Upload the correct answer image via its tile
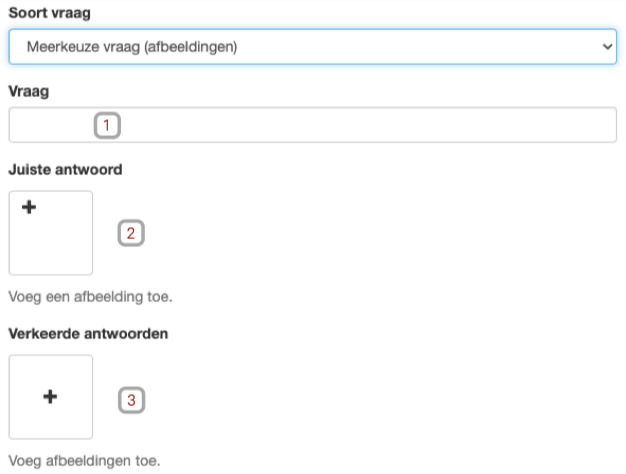The image size is (626, 474). [51, 233]
